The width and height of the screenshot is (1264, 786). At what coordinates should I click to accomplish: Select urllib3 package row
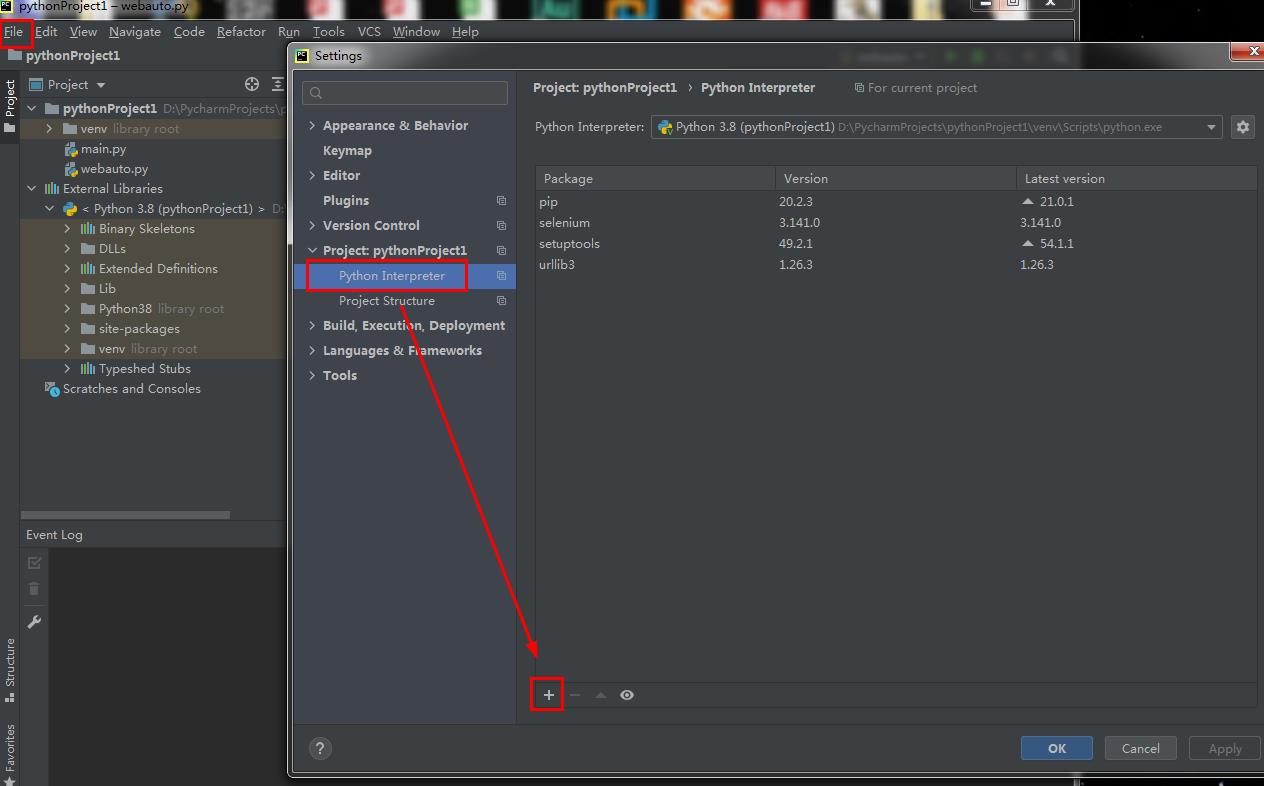[896, 264]
